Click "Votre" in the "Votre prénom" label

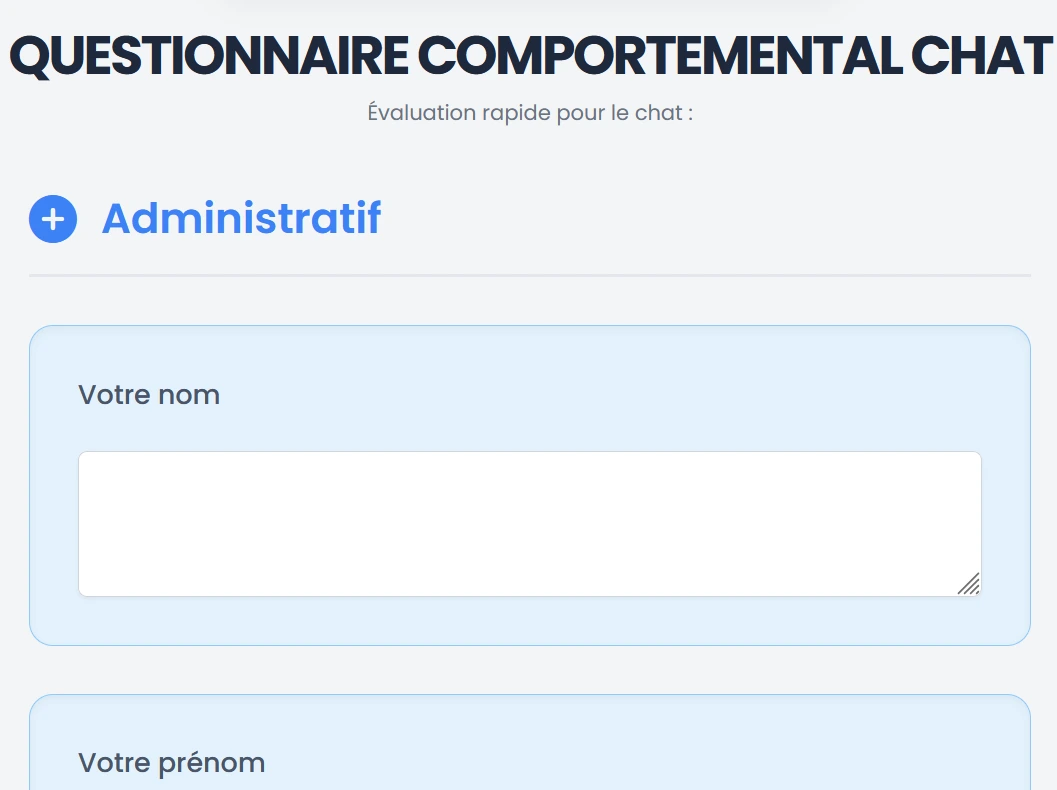113,763
